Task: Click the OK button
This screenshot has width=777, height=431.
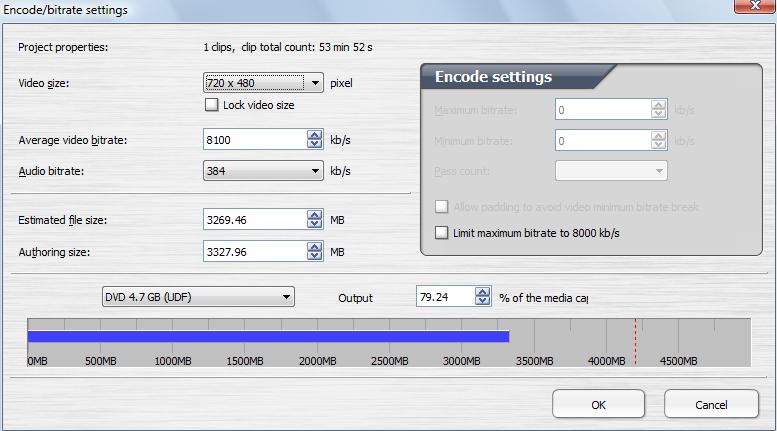Action: 598,405
